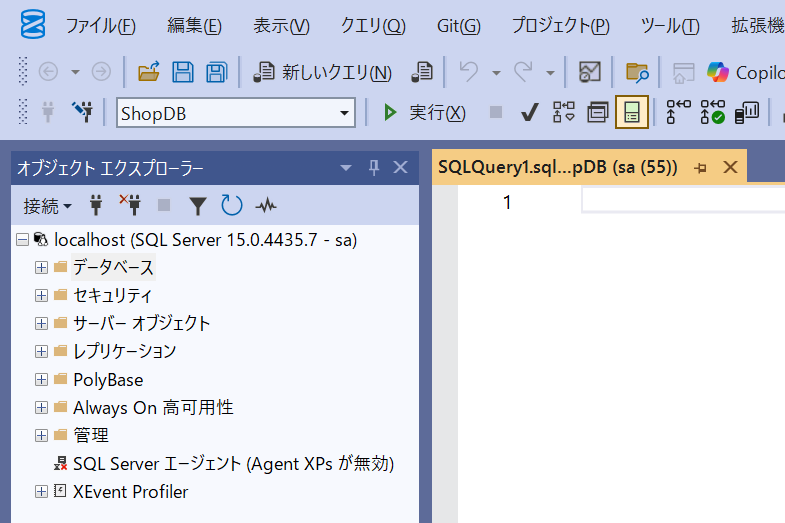Screen dimensions: 785x523
Task: Click the navigate forward arrow icon
Action: (x=101, y=72)
